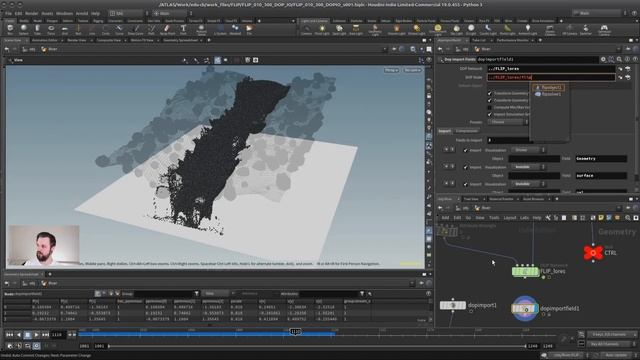This screenshot has height=360, width=640.
Task: Open the Render menu
Action: click(31, 13)
